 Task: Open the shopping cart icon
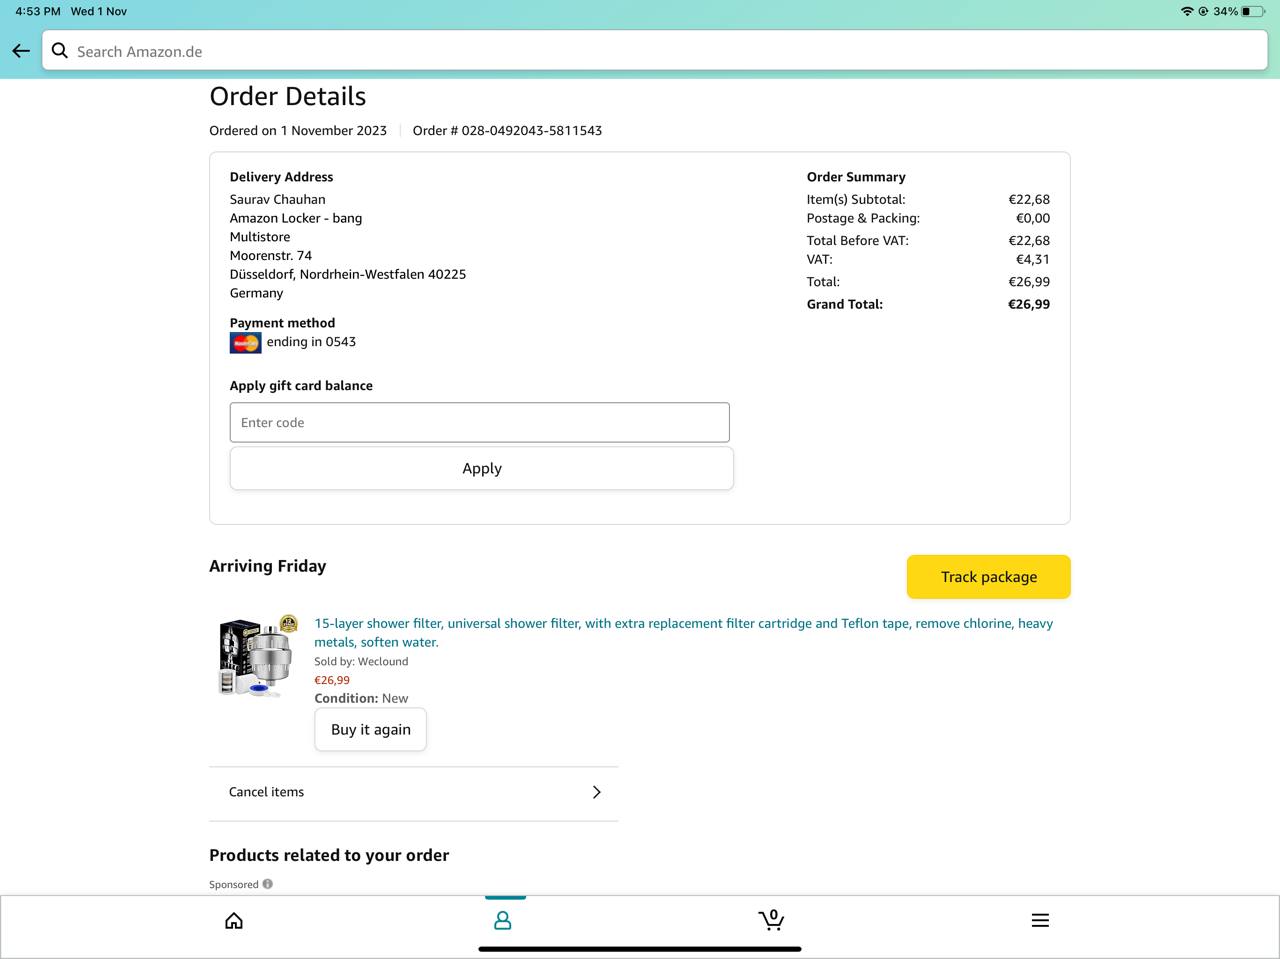coord(771,919)
